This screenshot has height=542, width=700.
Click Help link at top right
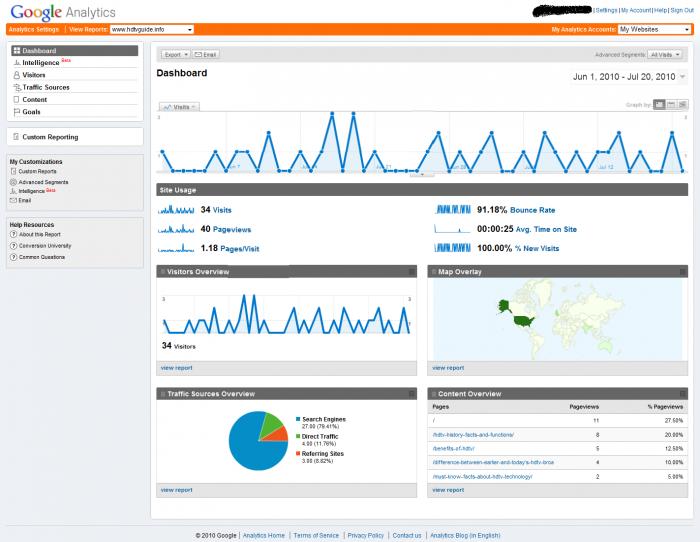[661, 10]
